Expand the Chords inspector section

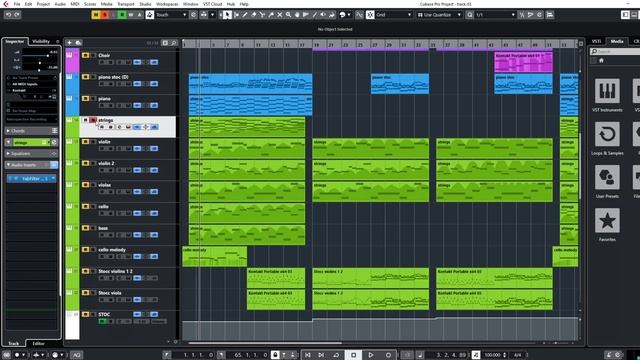[8, 131]
